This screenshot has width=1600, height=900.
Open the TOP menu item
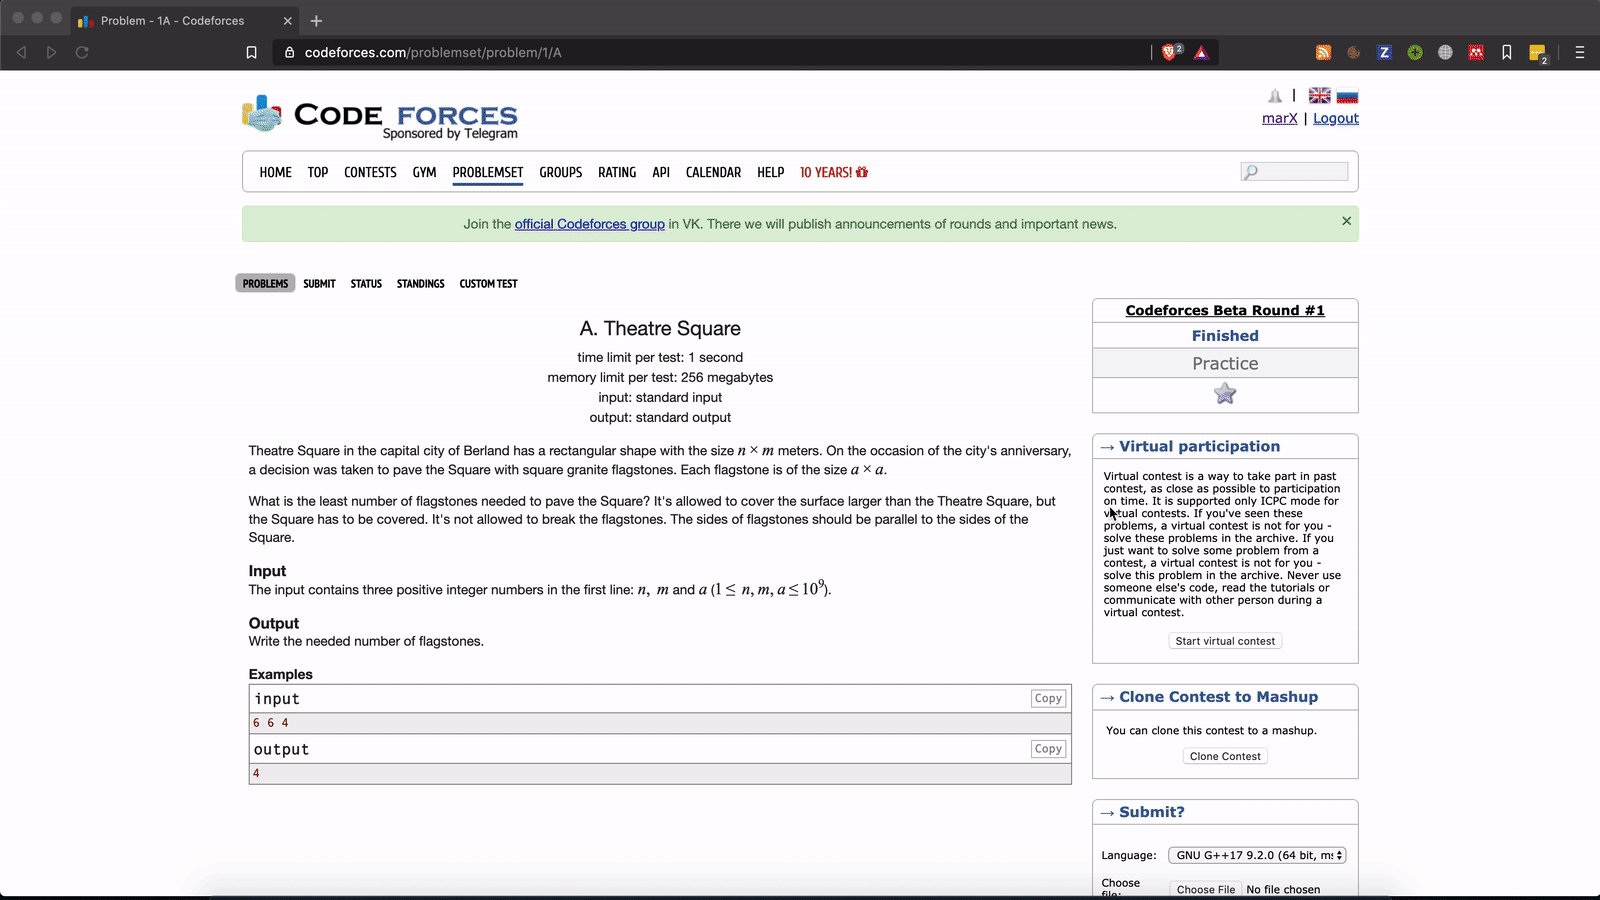click(318, 173)
